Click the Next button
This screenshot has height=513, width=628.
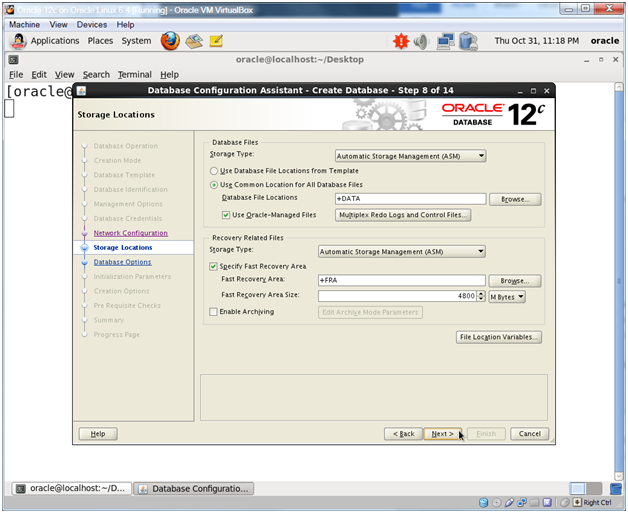pos(443,434)
